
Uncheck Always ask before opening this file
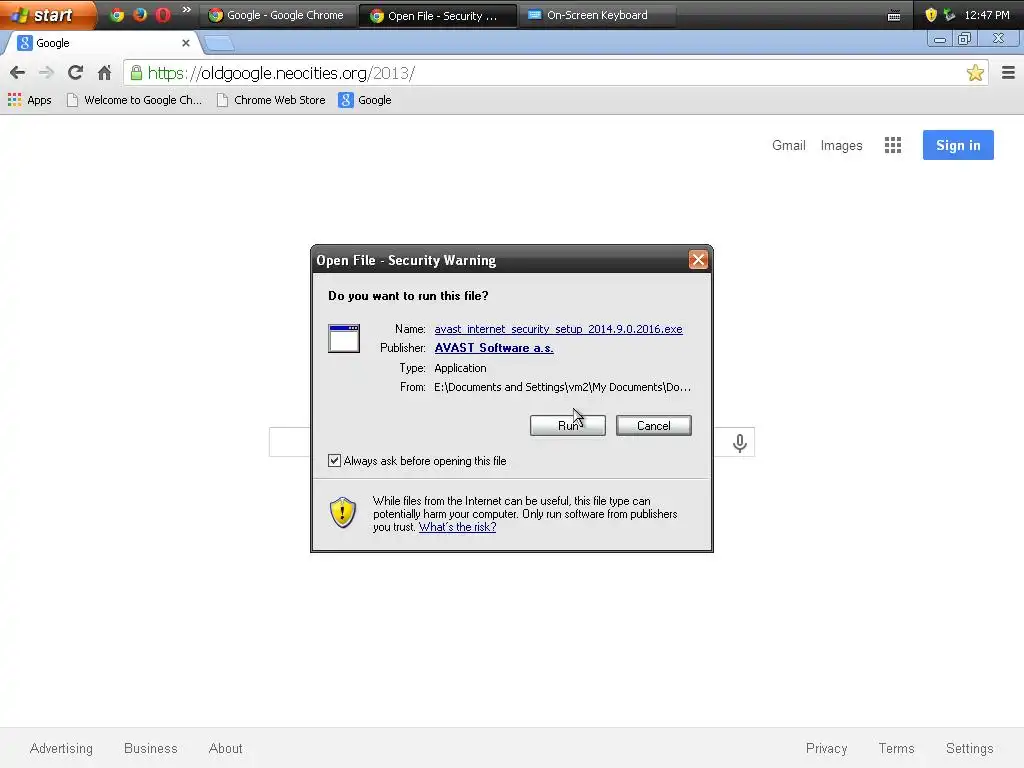click(x=334, y=460)
